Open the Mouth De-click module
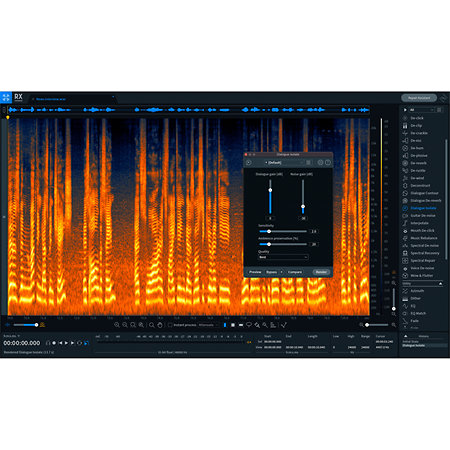 pos(419,231)
